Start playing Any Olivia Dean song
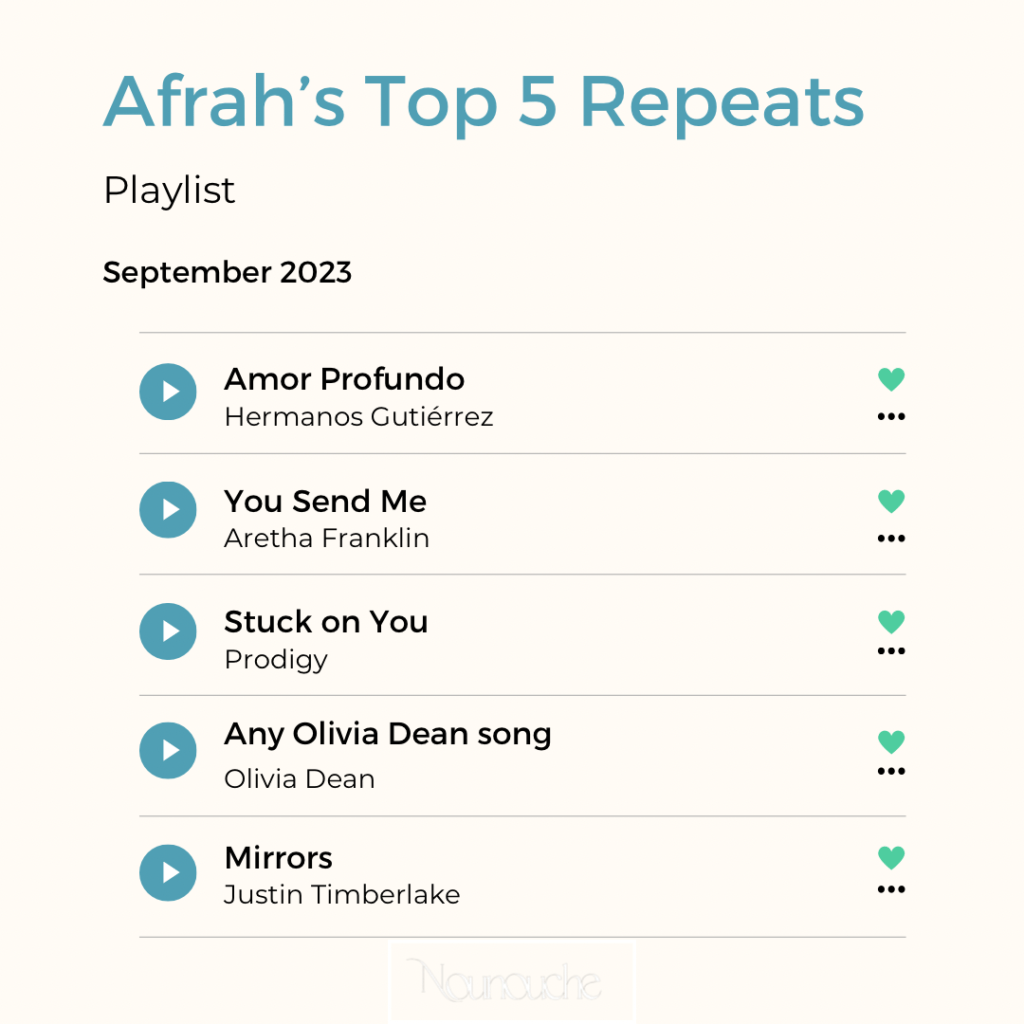1024x1024 pixels. coord(168,750)
